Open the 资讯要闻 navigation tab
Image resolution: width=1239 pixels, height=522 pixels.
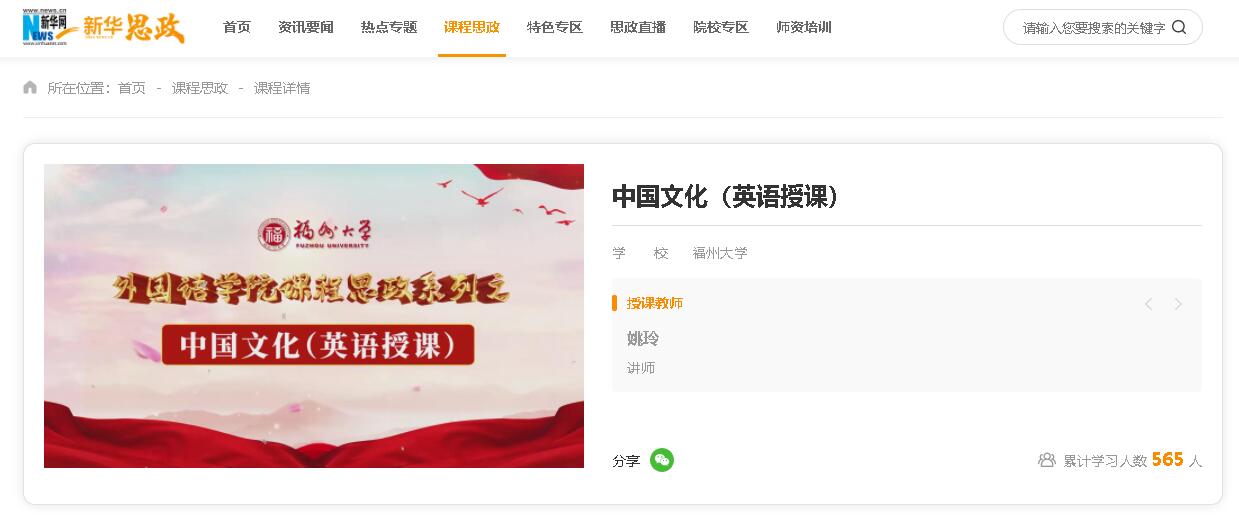(x=306, y=27)
